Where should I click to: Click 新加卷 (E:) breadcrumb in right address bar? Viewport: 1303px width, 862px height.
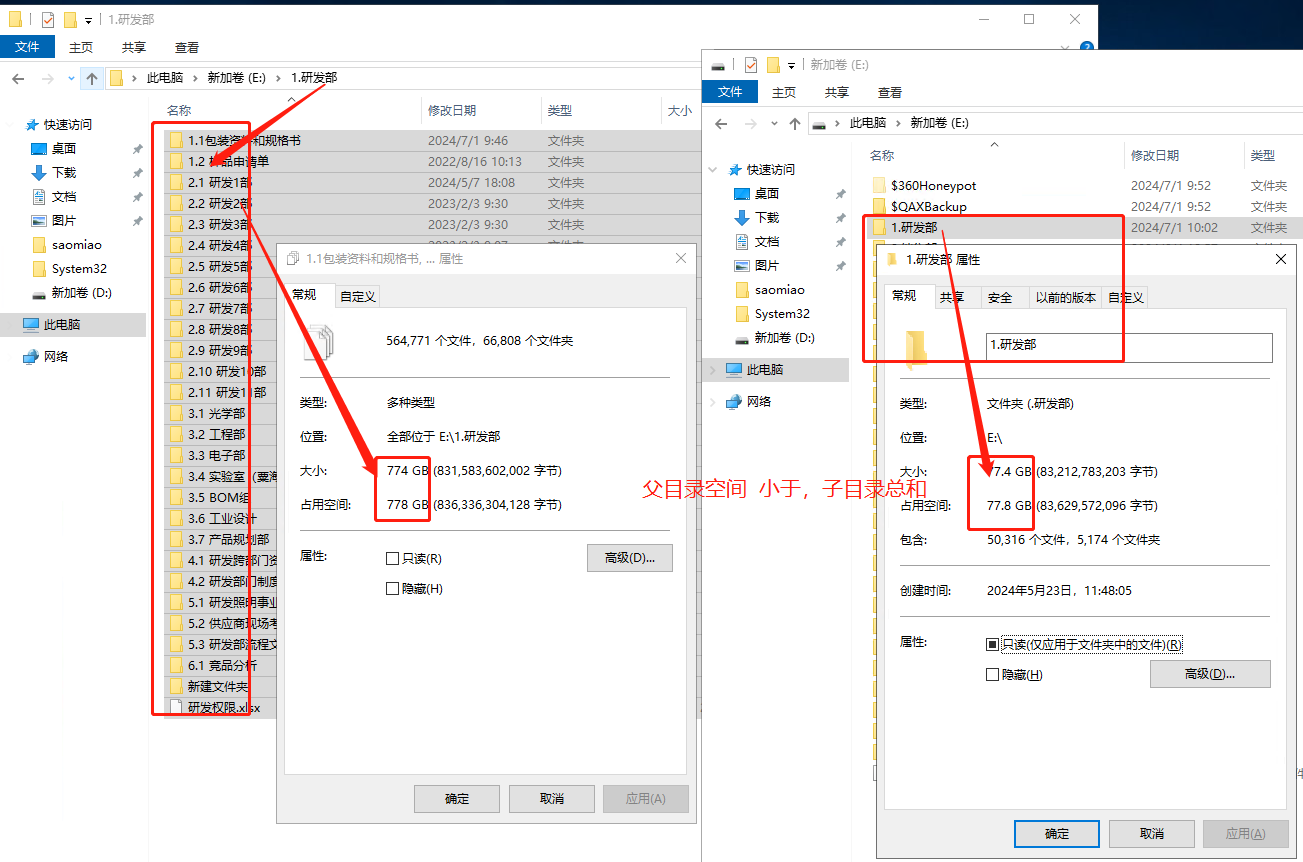tap(939, 123)
